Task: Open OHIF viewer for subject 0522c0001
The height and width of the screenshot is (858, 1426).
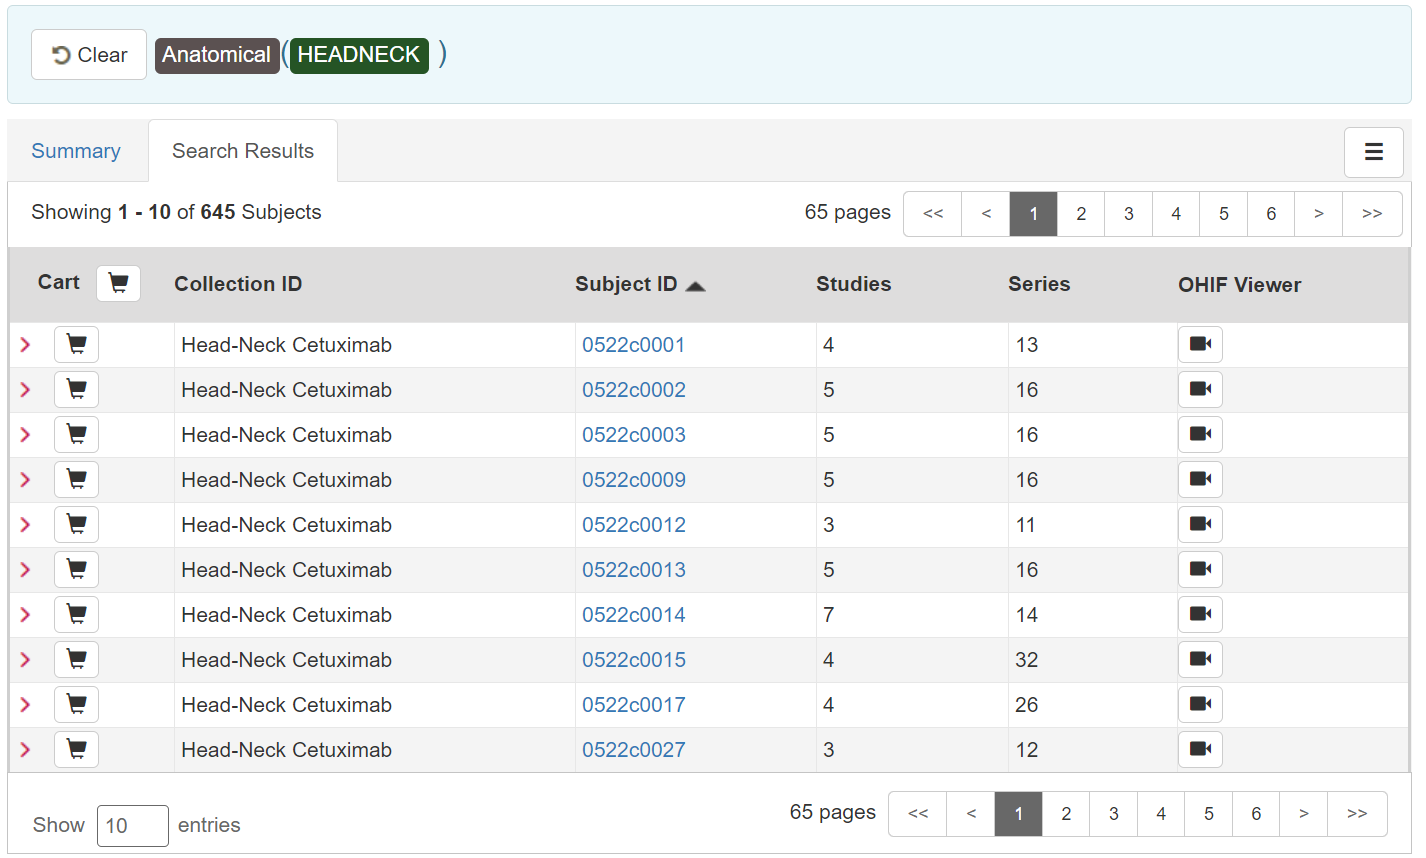Action: point(1200,345)
